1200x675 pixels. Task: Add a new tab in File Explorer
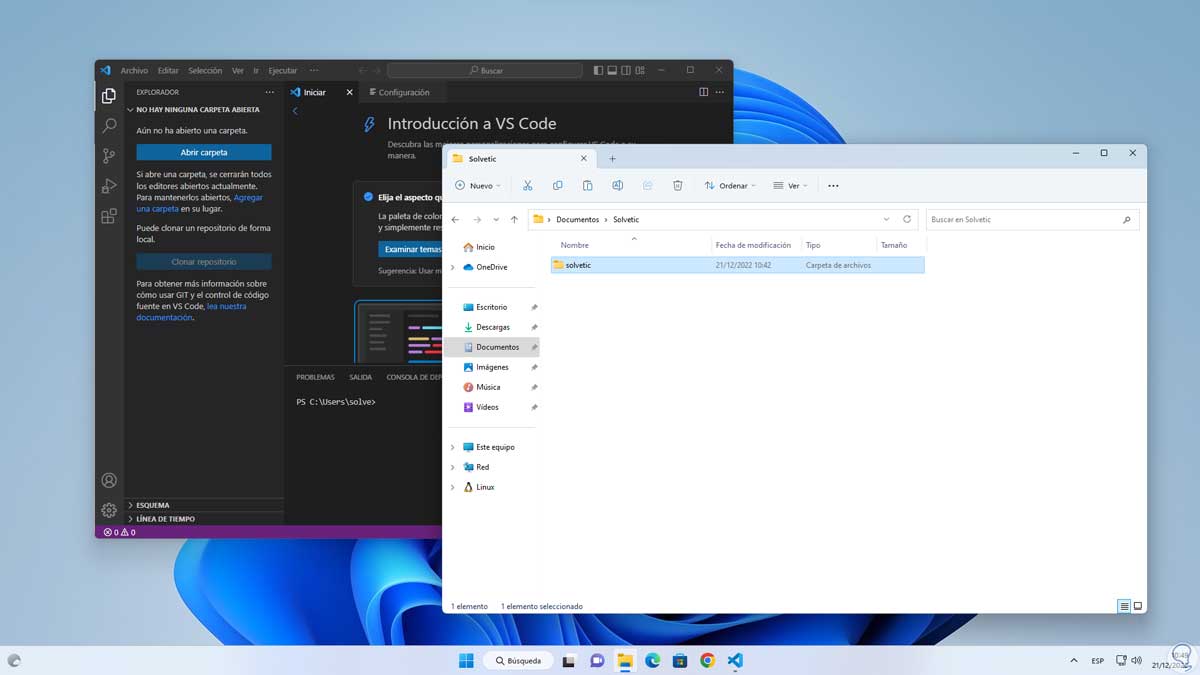pos(613,159)
